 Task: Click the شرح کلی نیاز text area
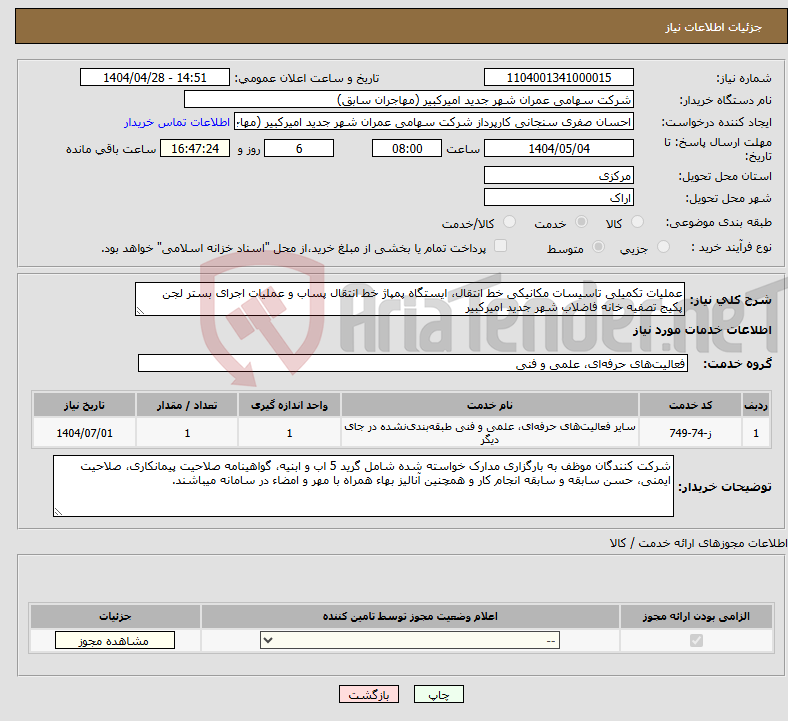[x=410, y=299]
